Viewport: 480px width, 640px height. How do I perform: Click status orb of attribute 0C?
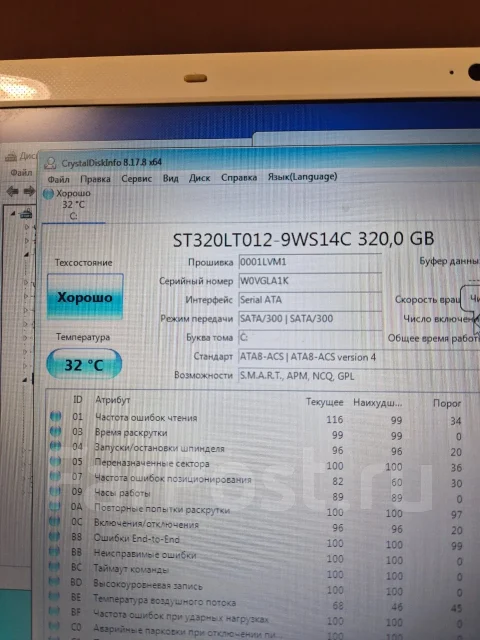55,521
